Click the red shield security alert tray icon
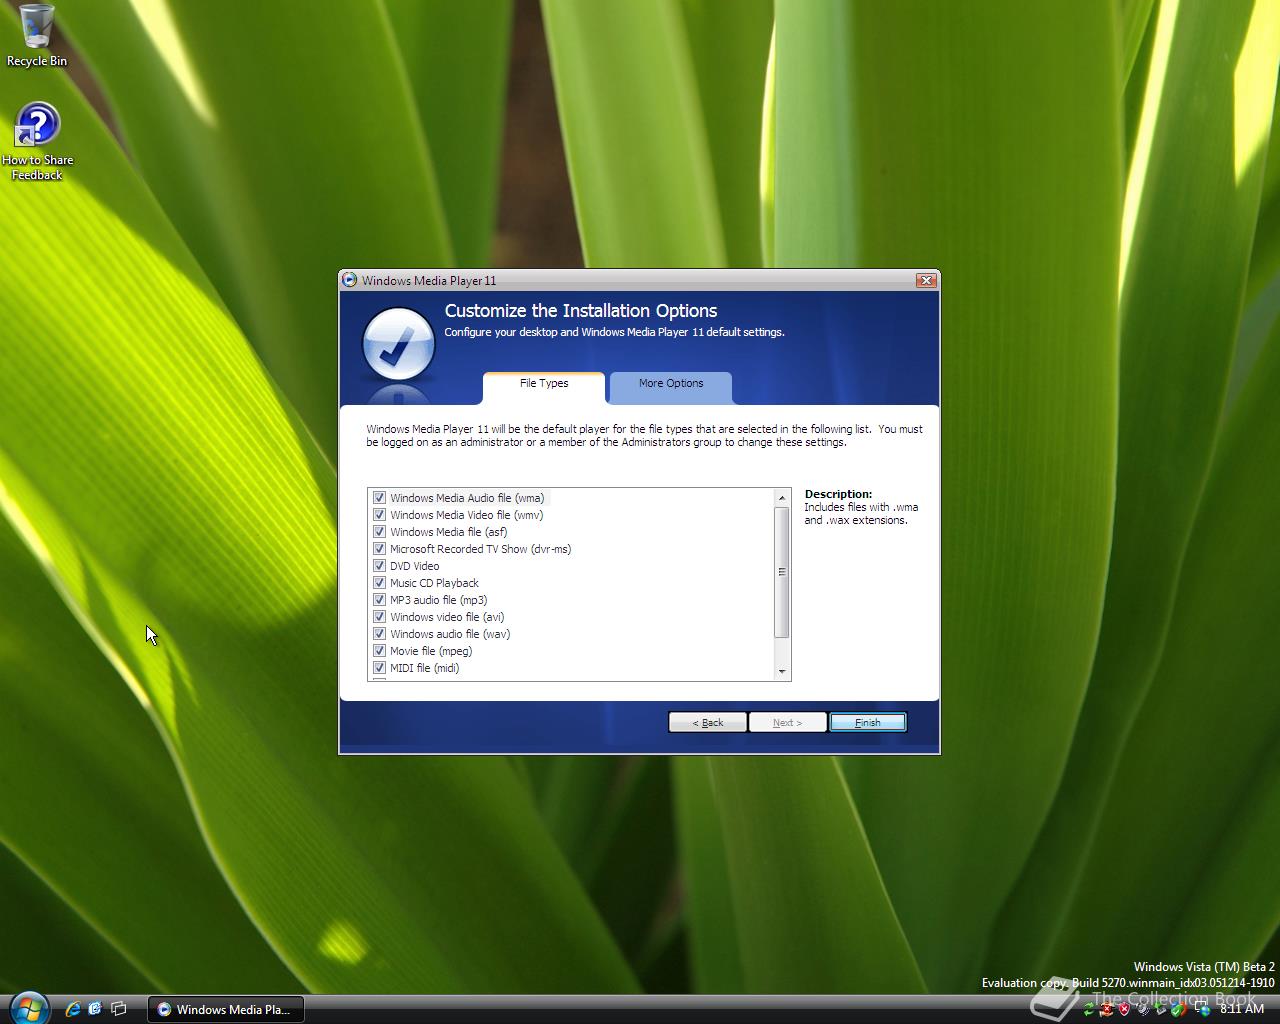Screen dimensions: 1280x1024 (1124, 1009)
